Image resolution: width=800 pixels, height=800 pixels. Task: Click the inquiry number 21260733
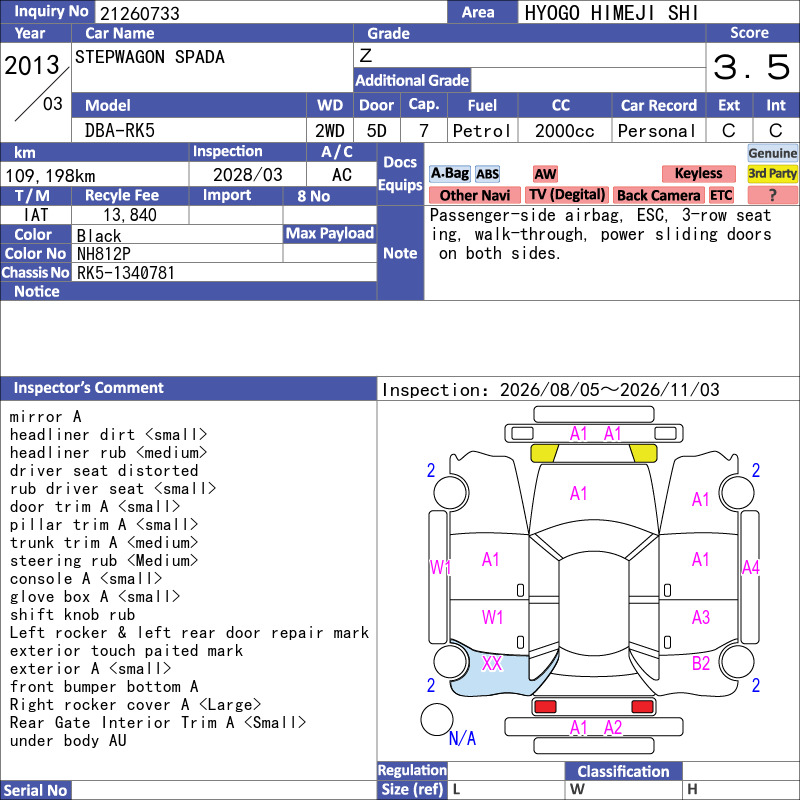pyautogui.click(x=140, y=13)
